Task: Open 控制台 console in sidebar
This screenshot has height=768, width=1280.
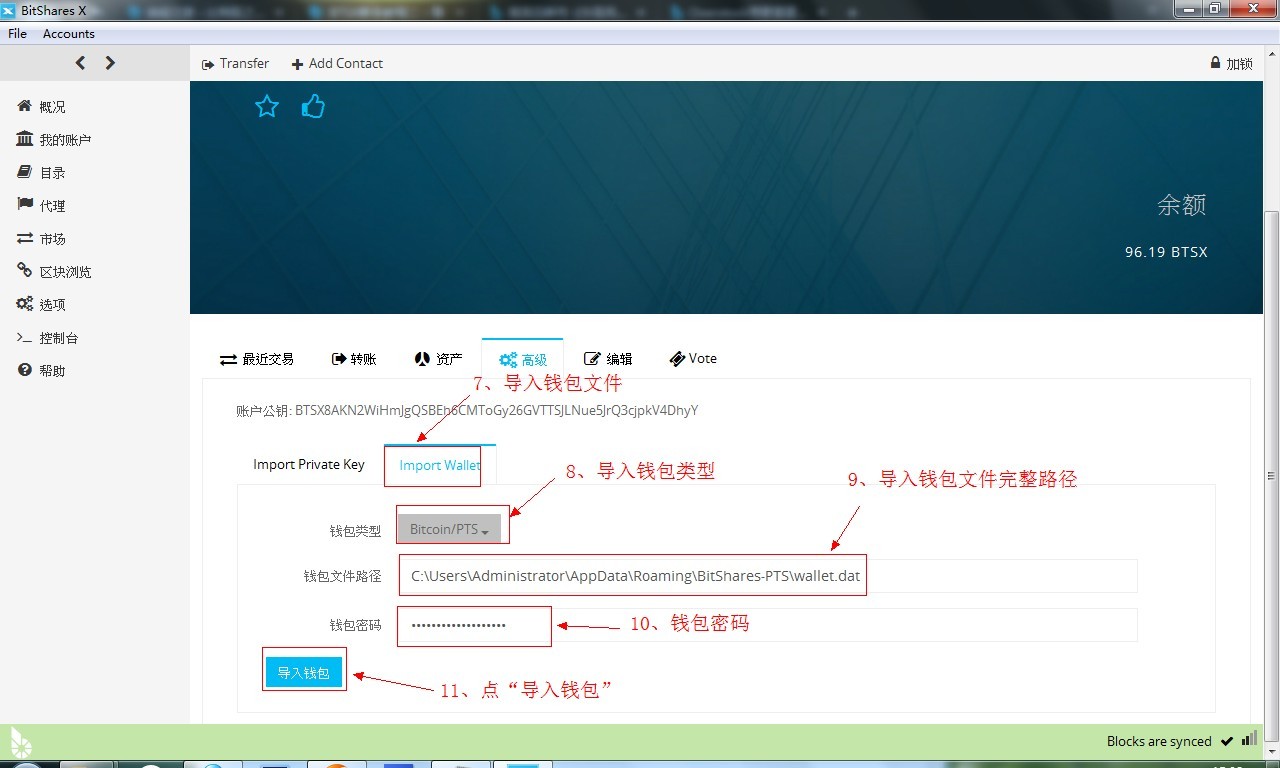Action: click(47, 338)
